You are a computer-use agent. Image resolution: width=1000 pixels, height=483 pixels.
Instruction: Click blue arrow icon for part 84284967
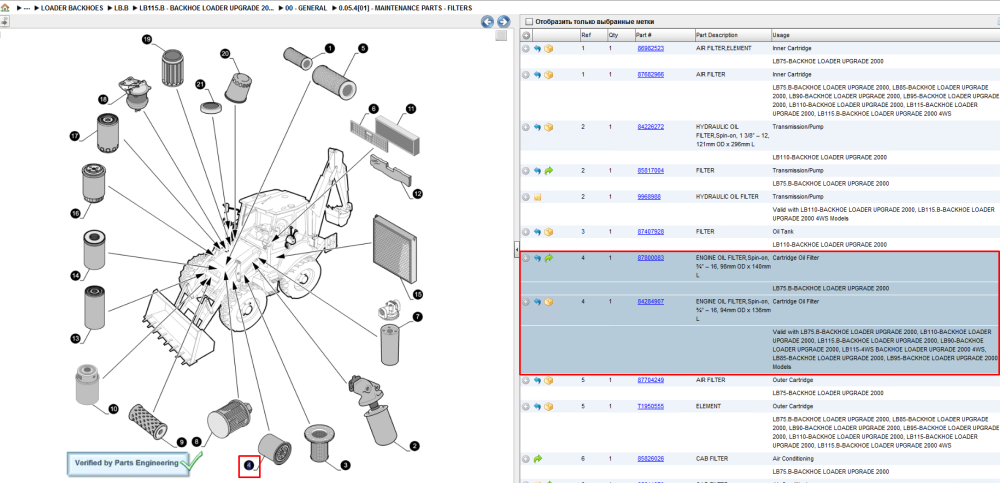(537, 301)
